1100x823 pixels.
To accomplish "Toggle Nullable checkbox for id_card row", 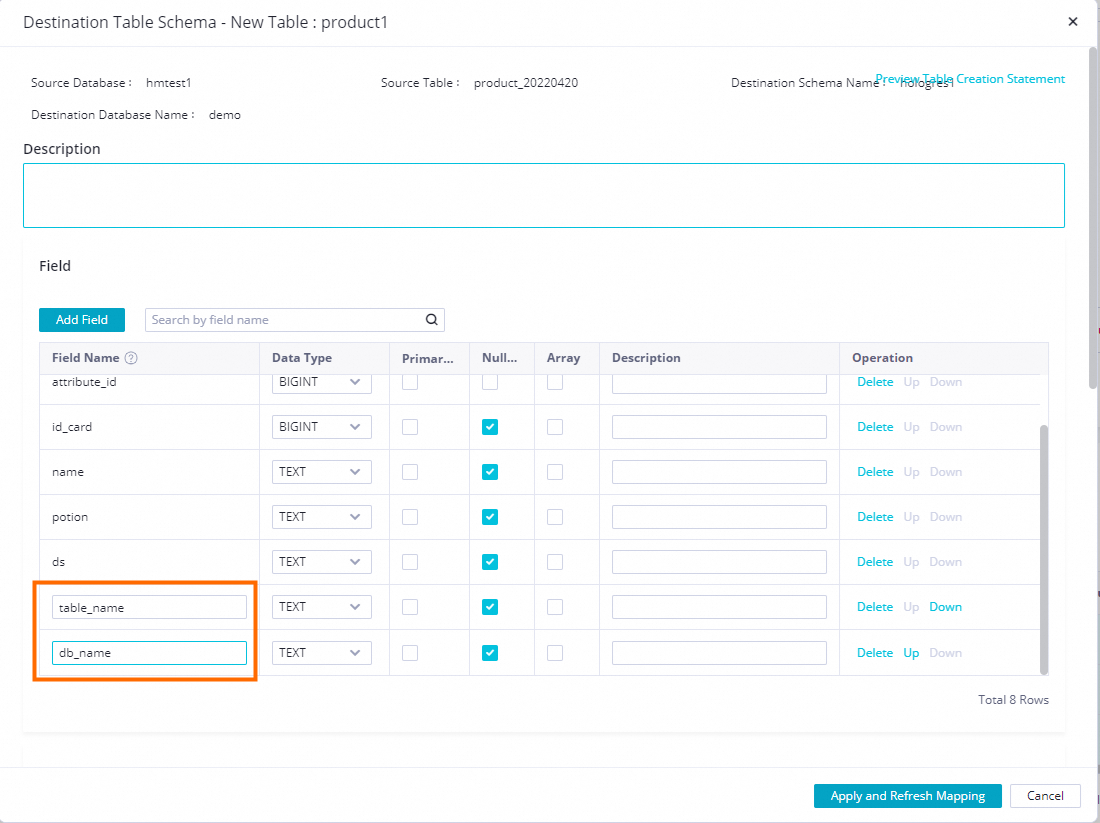I will tap(490, 427).
